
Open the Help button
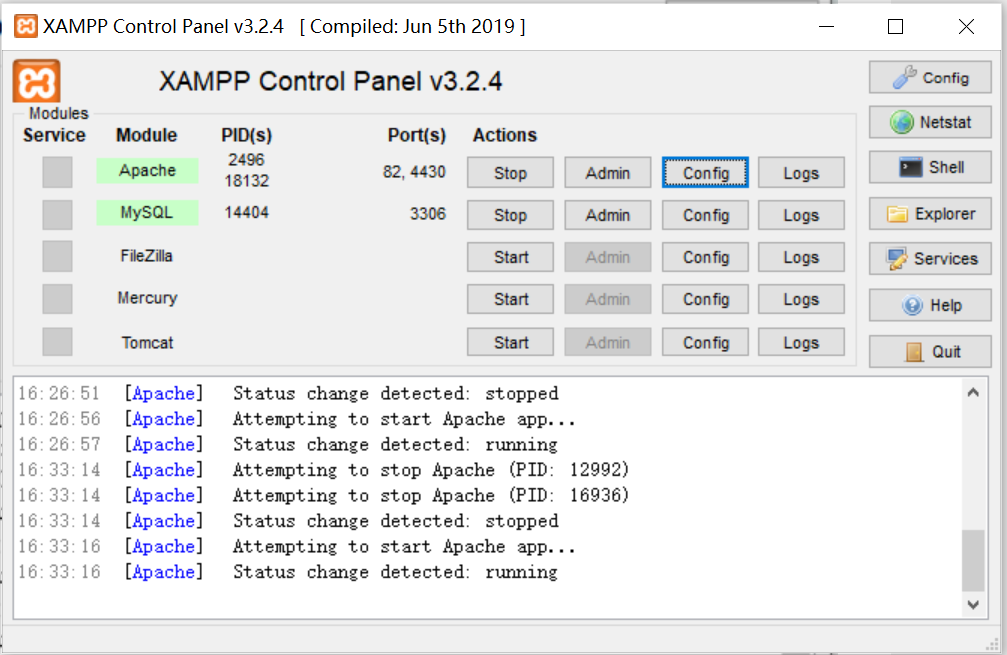pos(930,305)
